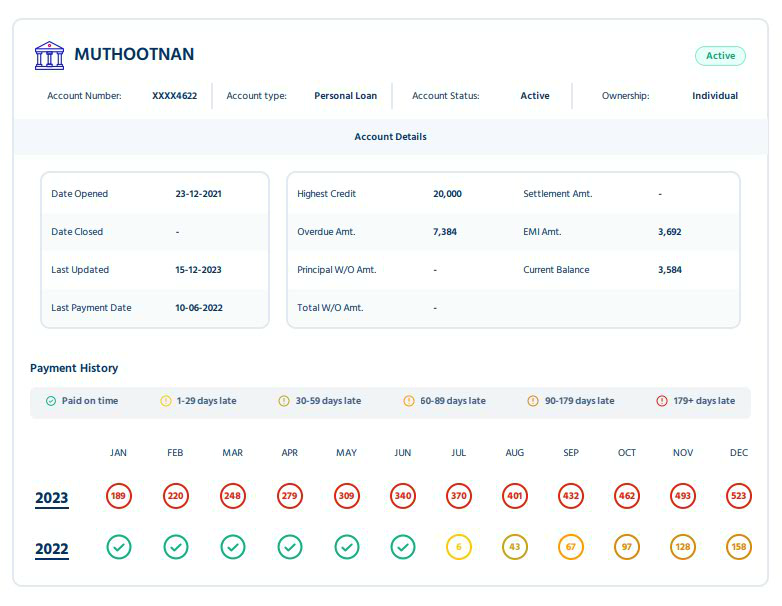
Task: Click the 90-179 days late legend icon
Action: [533, 401]
